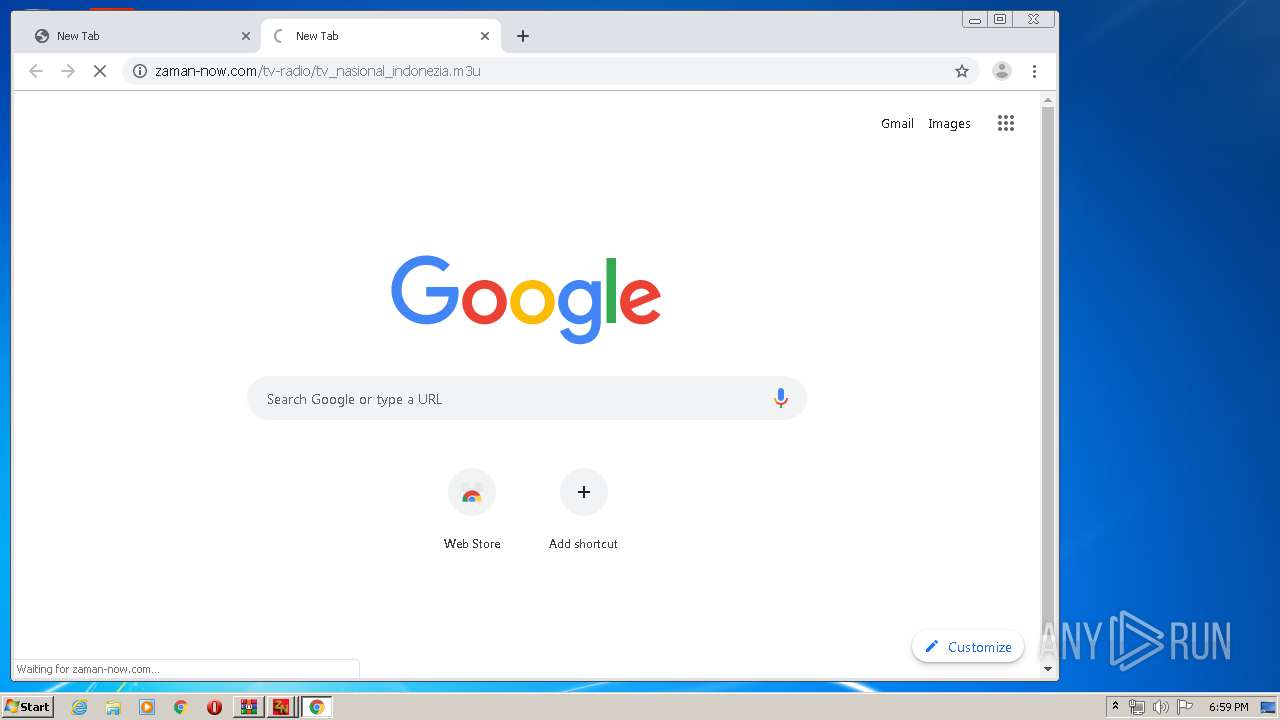Open the volume speaker tray icon
The height and width of the screenshot is (720, 1280).
coord(1161,707)
